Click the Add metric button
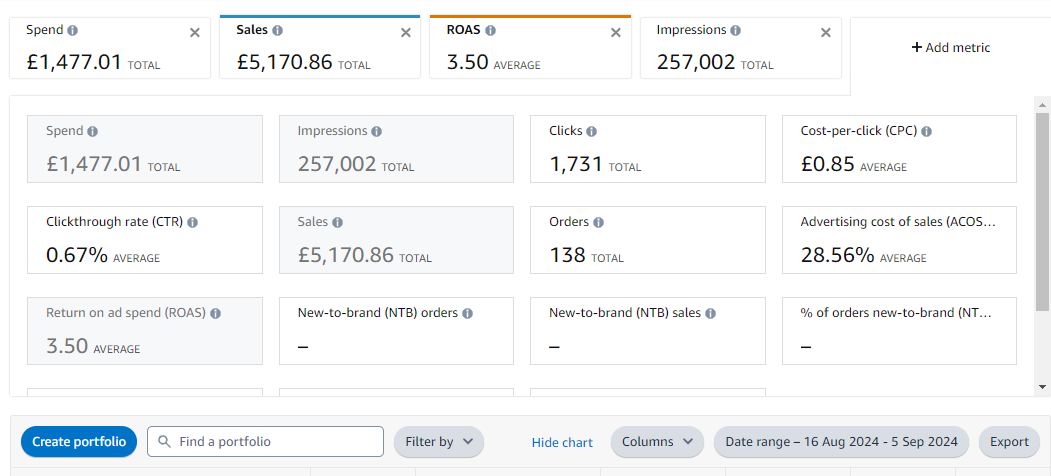This screenshot has width=1051, height=476. (950, 48)
